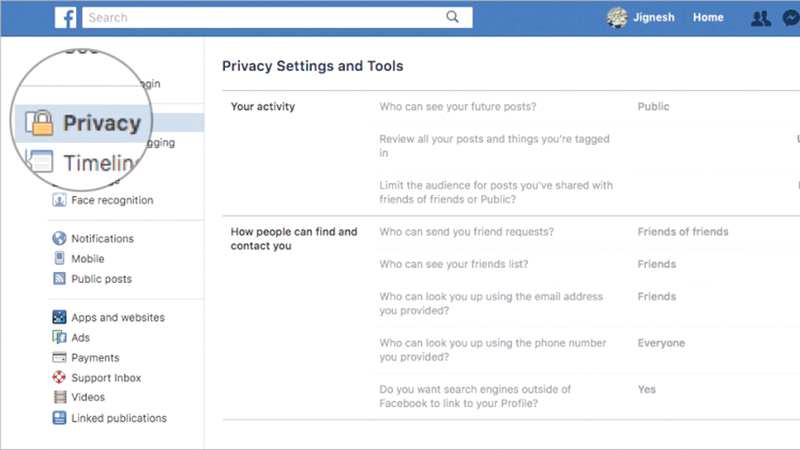Screen dimensions: 800x450
Task: Open the Messenger icon in the top bar
Action: pos(791,18)
